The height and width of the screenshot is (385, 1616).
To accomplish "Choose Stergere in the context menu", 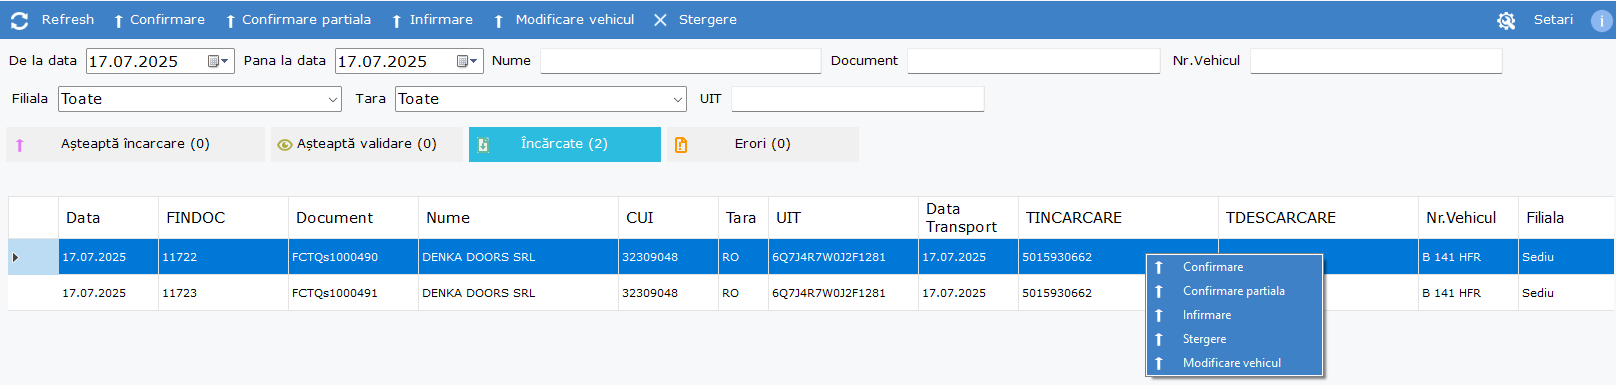I will 1234,339.
